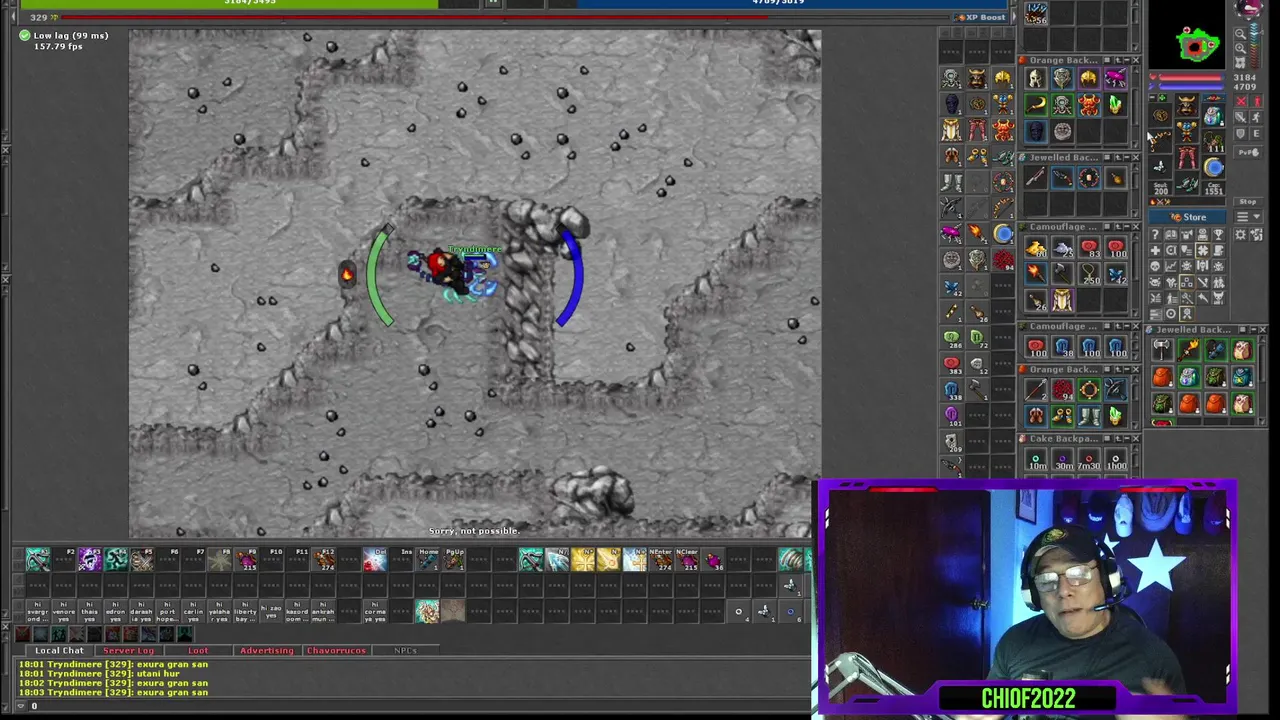The width and height of the screenshot is (1280, 720).
Task: Collapse the middle Jewelled Backpack container
Action: pos(1126,157)
